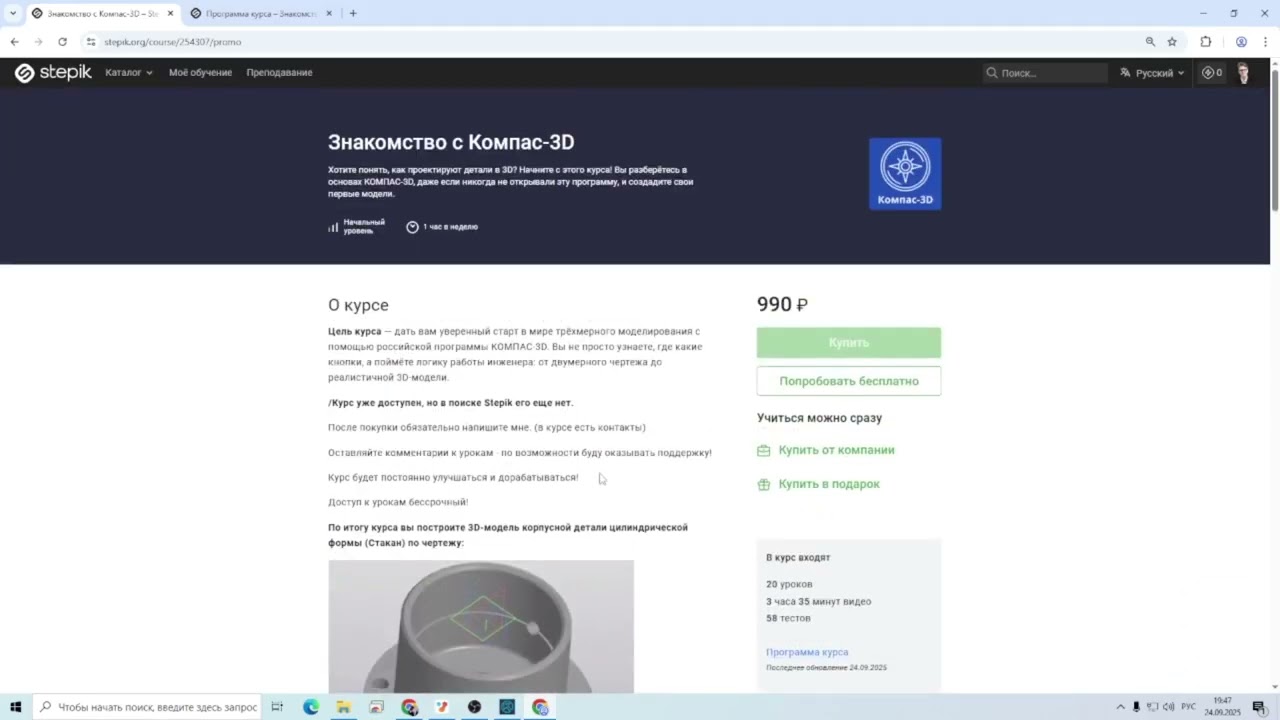Open the Stepik logo home link
The image size is (1280, 720).
point(53,72)
